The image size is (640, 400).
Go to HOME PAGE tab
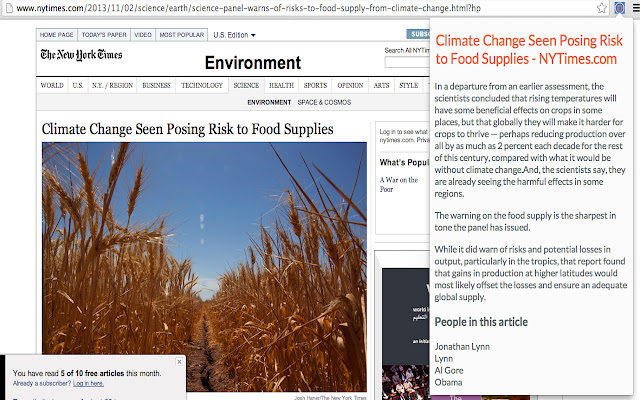coord(57,35)
